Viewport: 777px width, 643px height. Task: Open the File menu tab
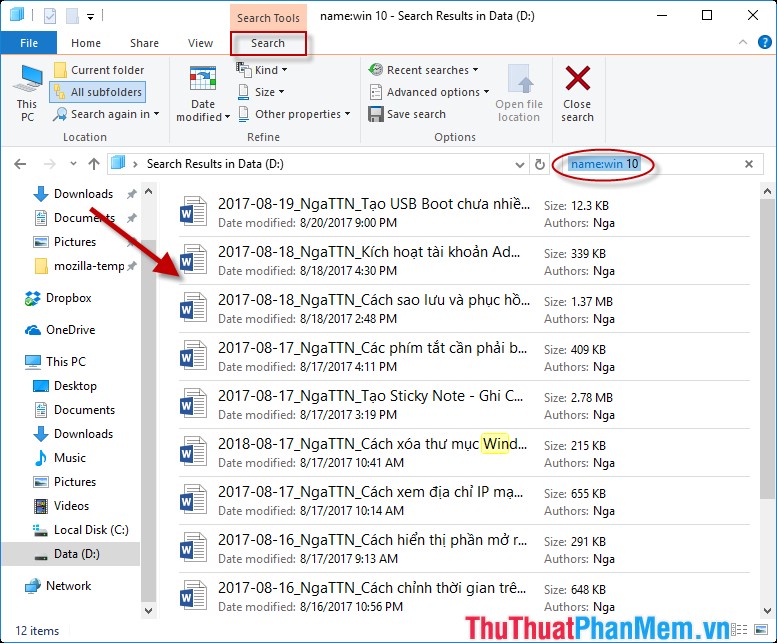pos(29,43)
